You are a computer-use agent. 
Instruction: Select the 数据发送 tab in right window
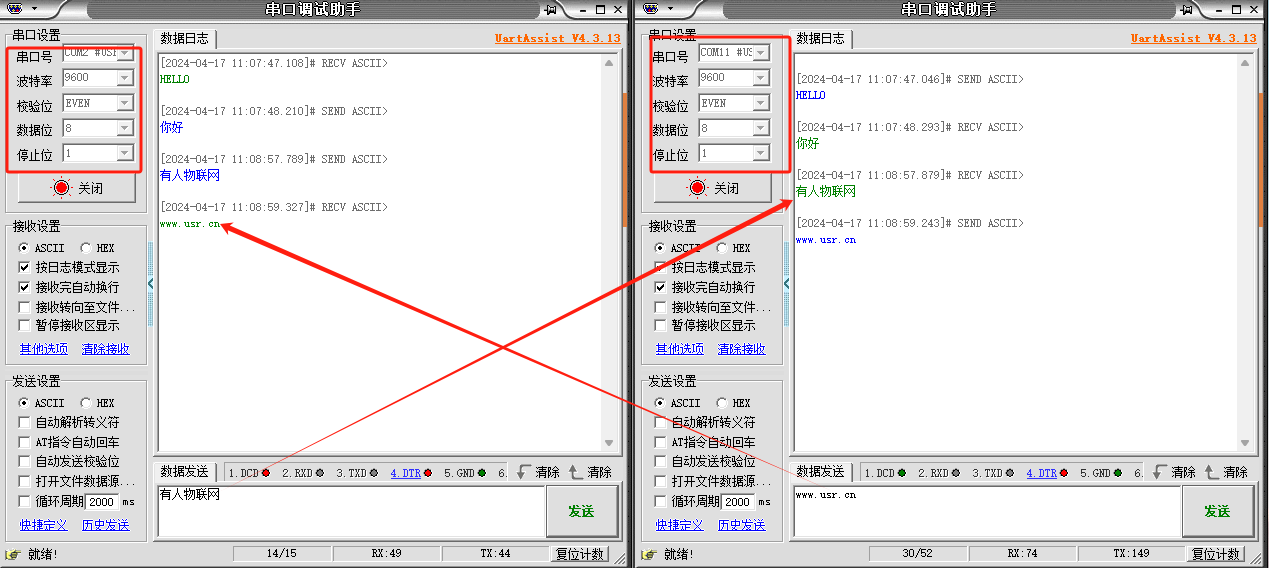[820, 472]
